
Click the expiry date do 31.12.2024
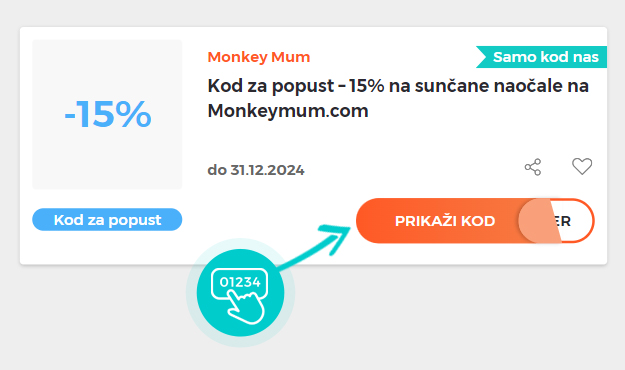click(256, 170)
